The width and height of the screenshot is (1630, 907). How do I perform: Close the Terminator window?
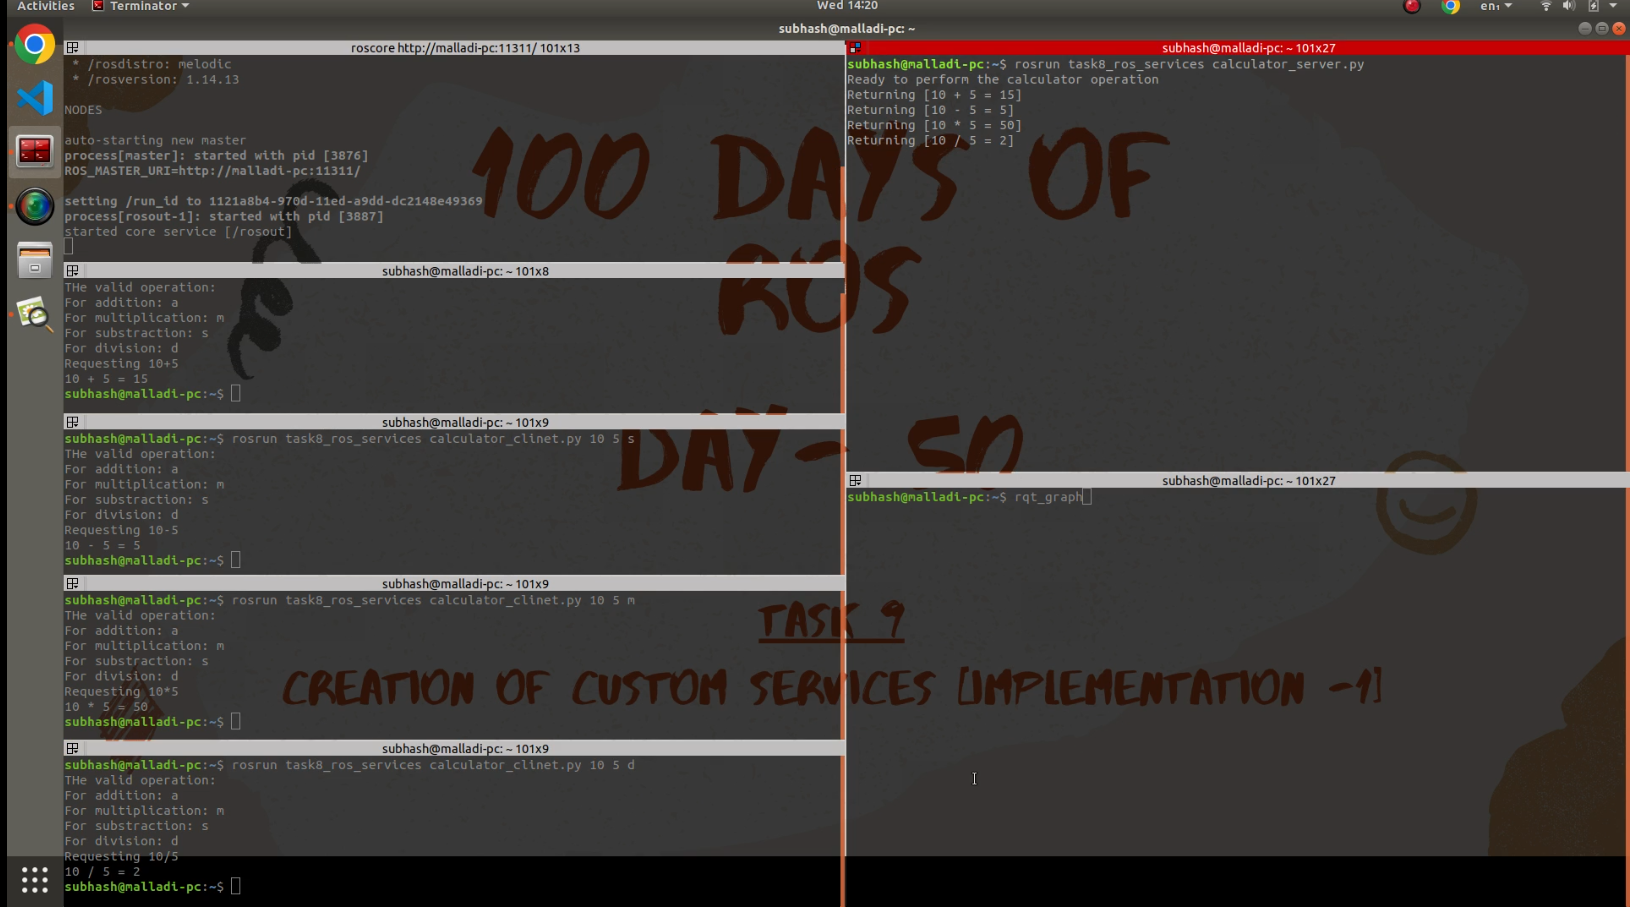(x=1619, y=29)
